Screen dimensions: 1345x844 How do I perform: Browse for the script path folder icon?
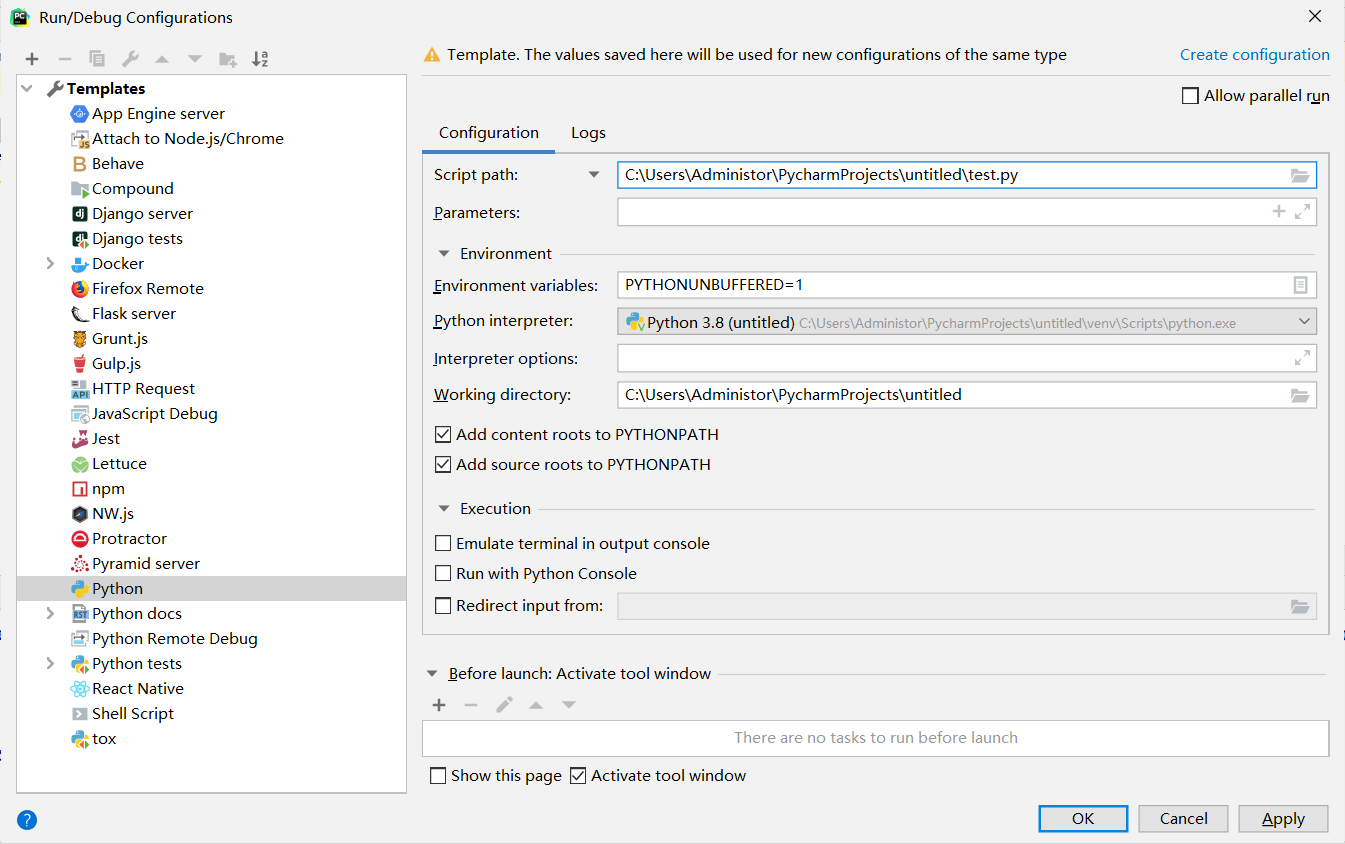[x=1299, y=175]
